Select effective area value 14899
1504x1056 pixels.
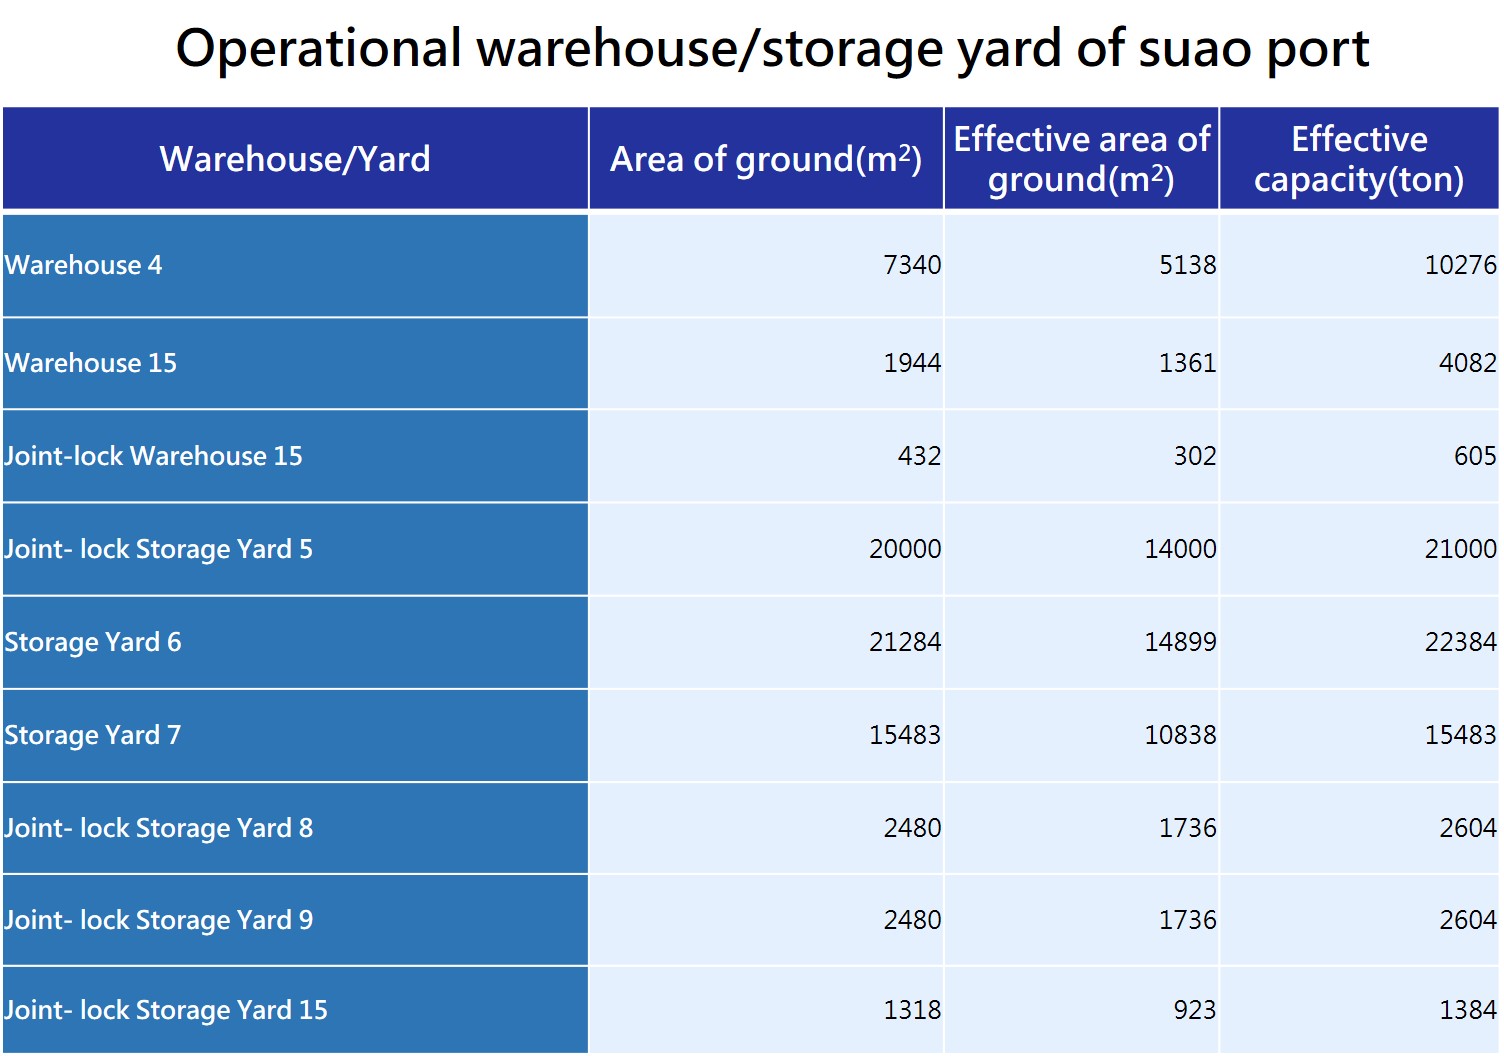tap(1181, 642)
